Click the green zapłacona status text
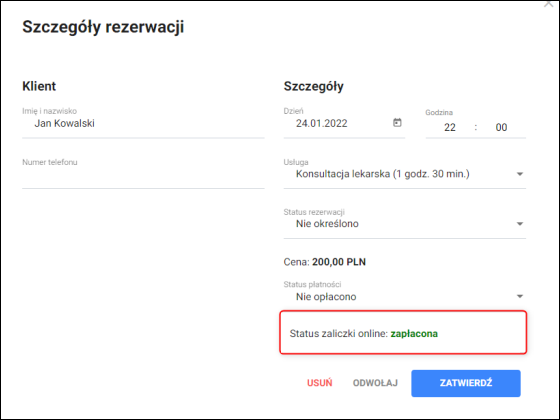The image size is (560, 420). [414, 334]
